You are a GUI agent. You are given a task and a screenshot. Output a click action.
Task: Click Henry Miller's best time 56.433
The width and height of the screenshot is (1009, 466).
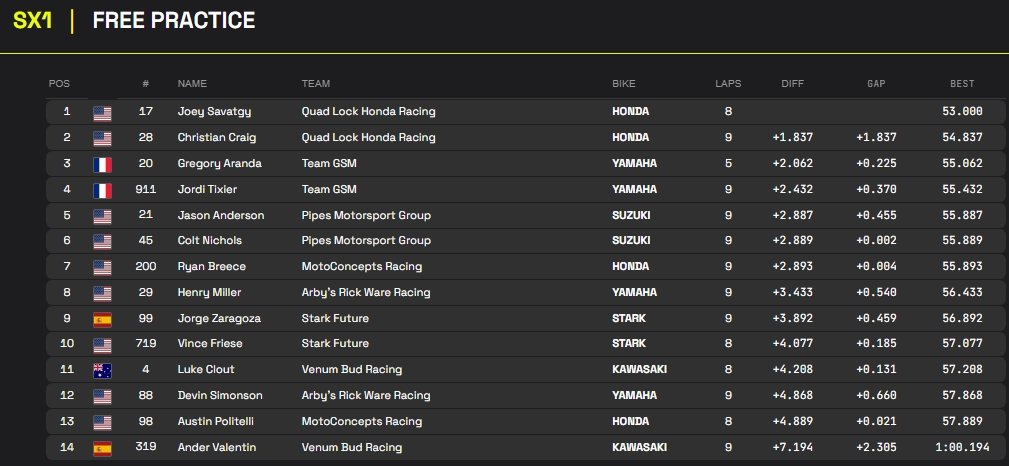[x=962, y=293]
